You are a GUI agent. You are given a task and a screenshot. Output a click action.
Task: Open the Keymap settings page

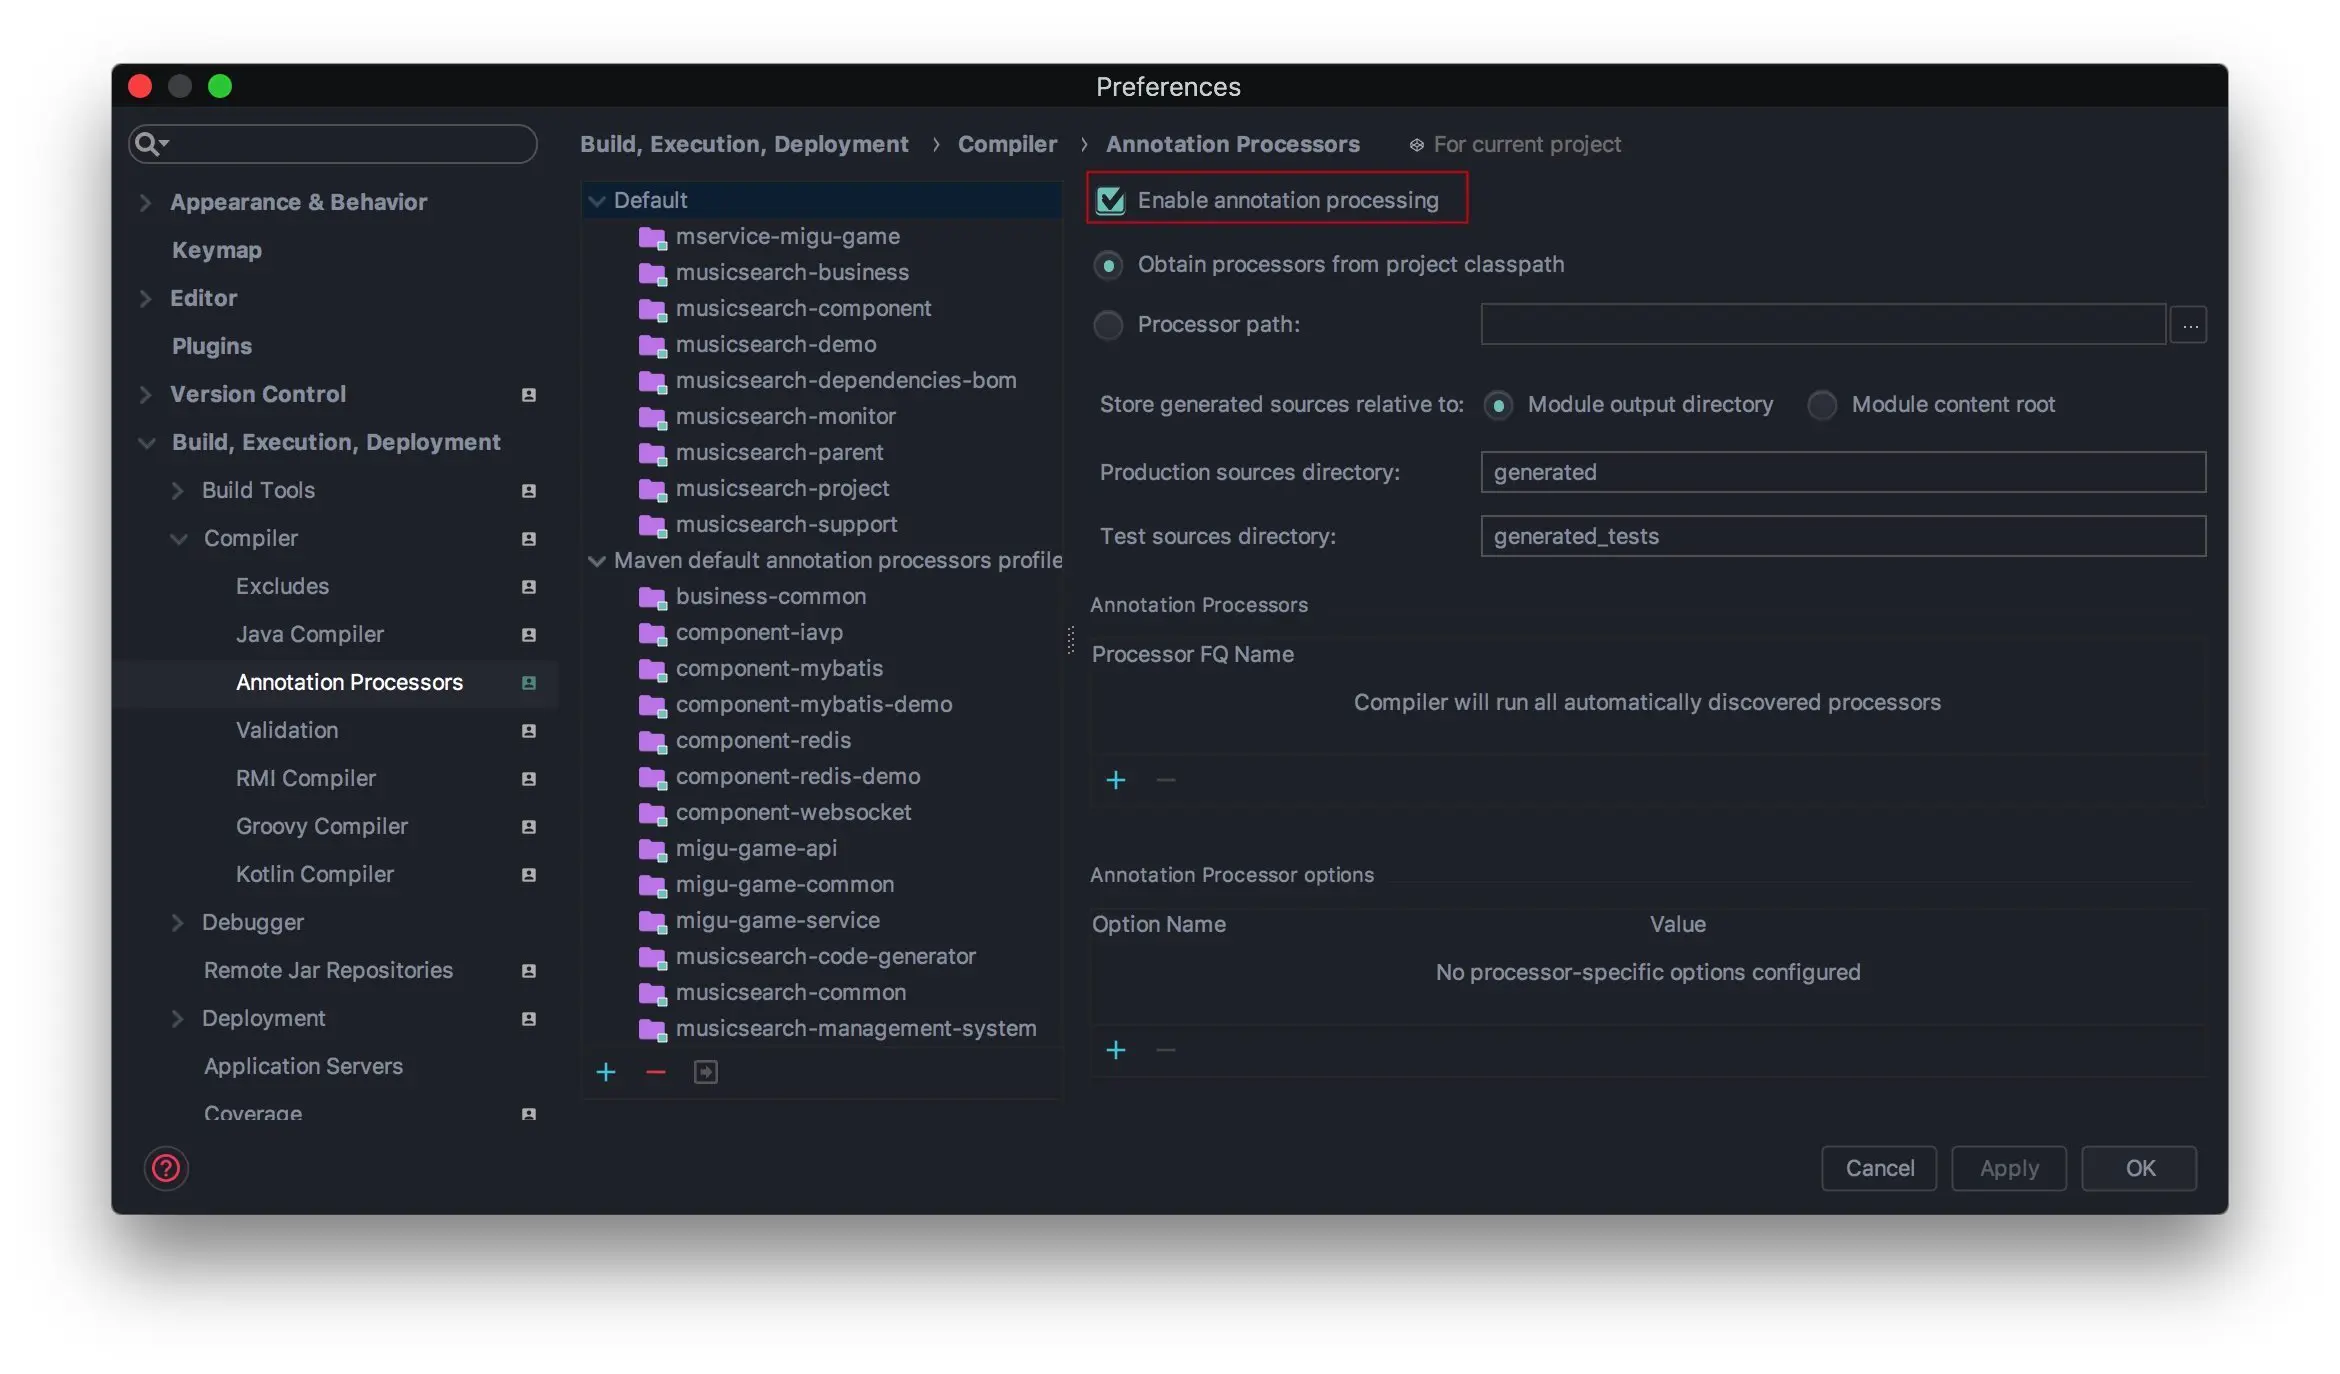click(216, 250)
